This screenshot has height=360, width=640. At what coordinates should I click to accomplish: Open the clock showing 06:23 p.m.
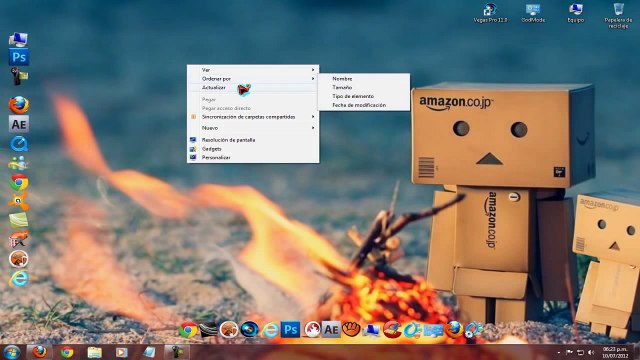tap(615, 352)
